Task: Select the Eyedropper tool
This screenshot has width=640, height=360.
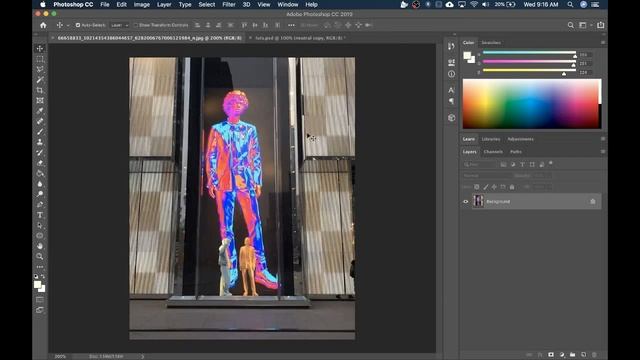Action: point(40,111)
